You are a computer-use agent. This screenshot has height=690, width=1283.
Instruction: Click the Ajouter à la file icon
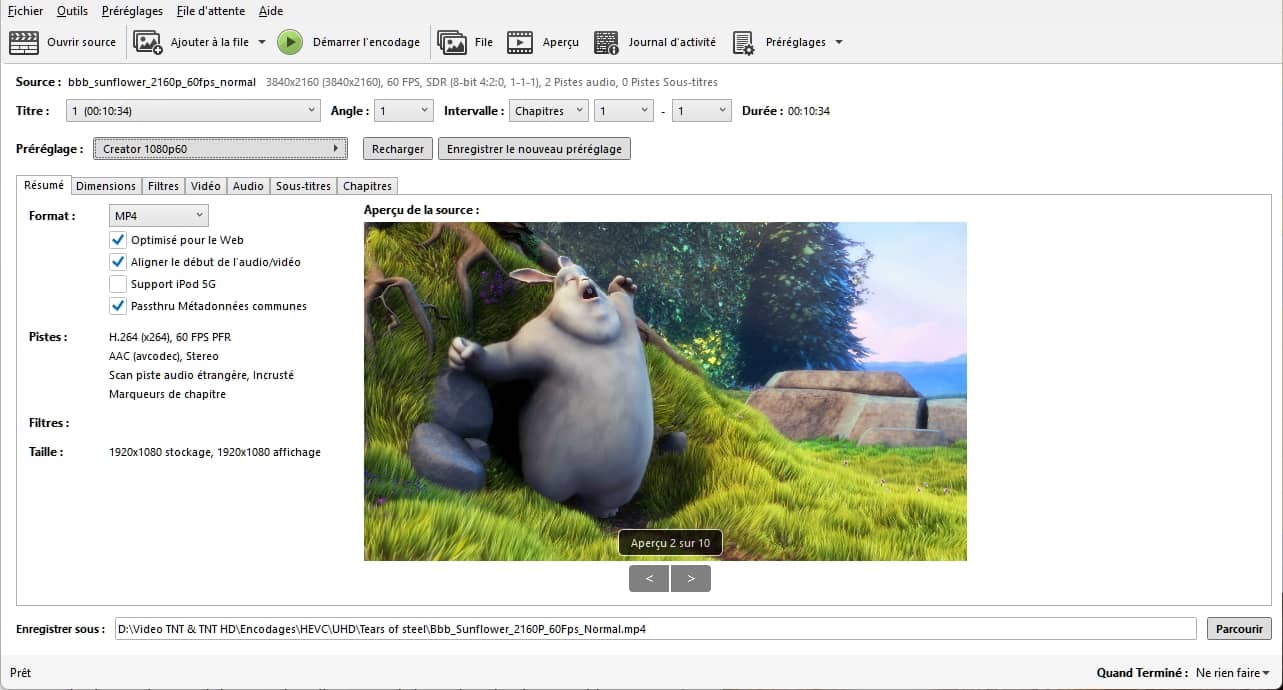point(148,42)
